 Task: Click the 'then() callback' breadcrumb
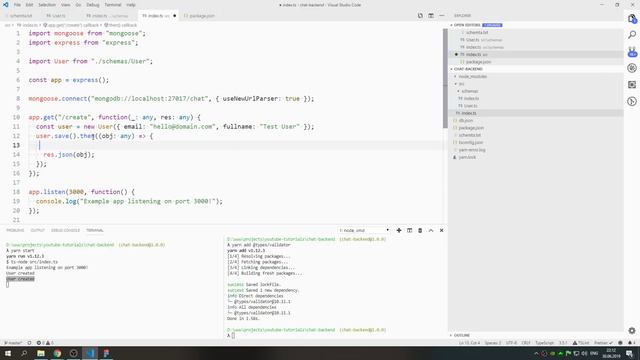click(x=120, y=25)
